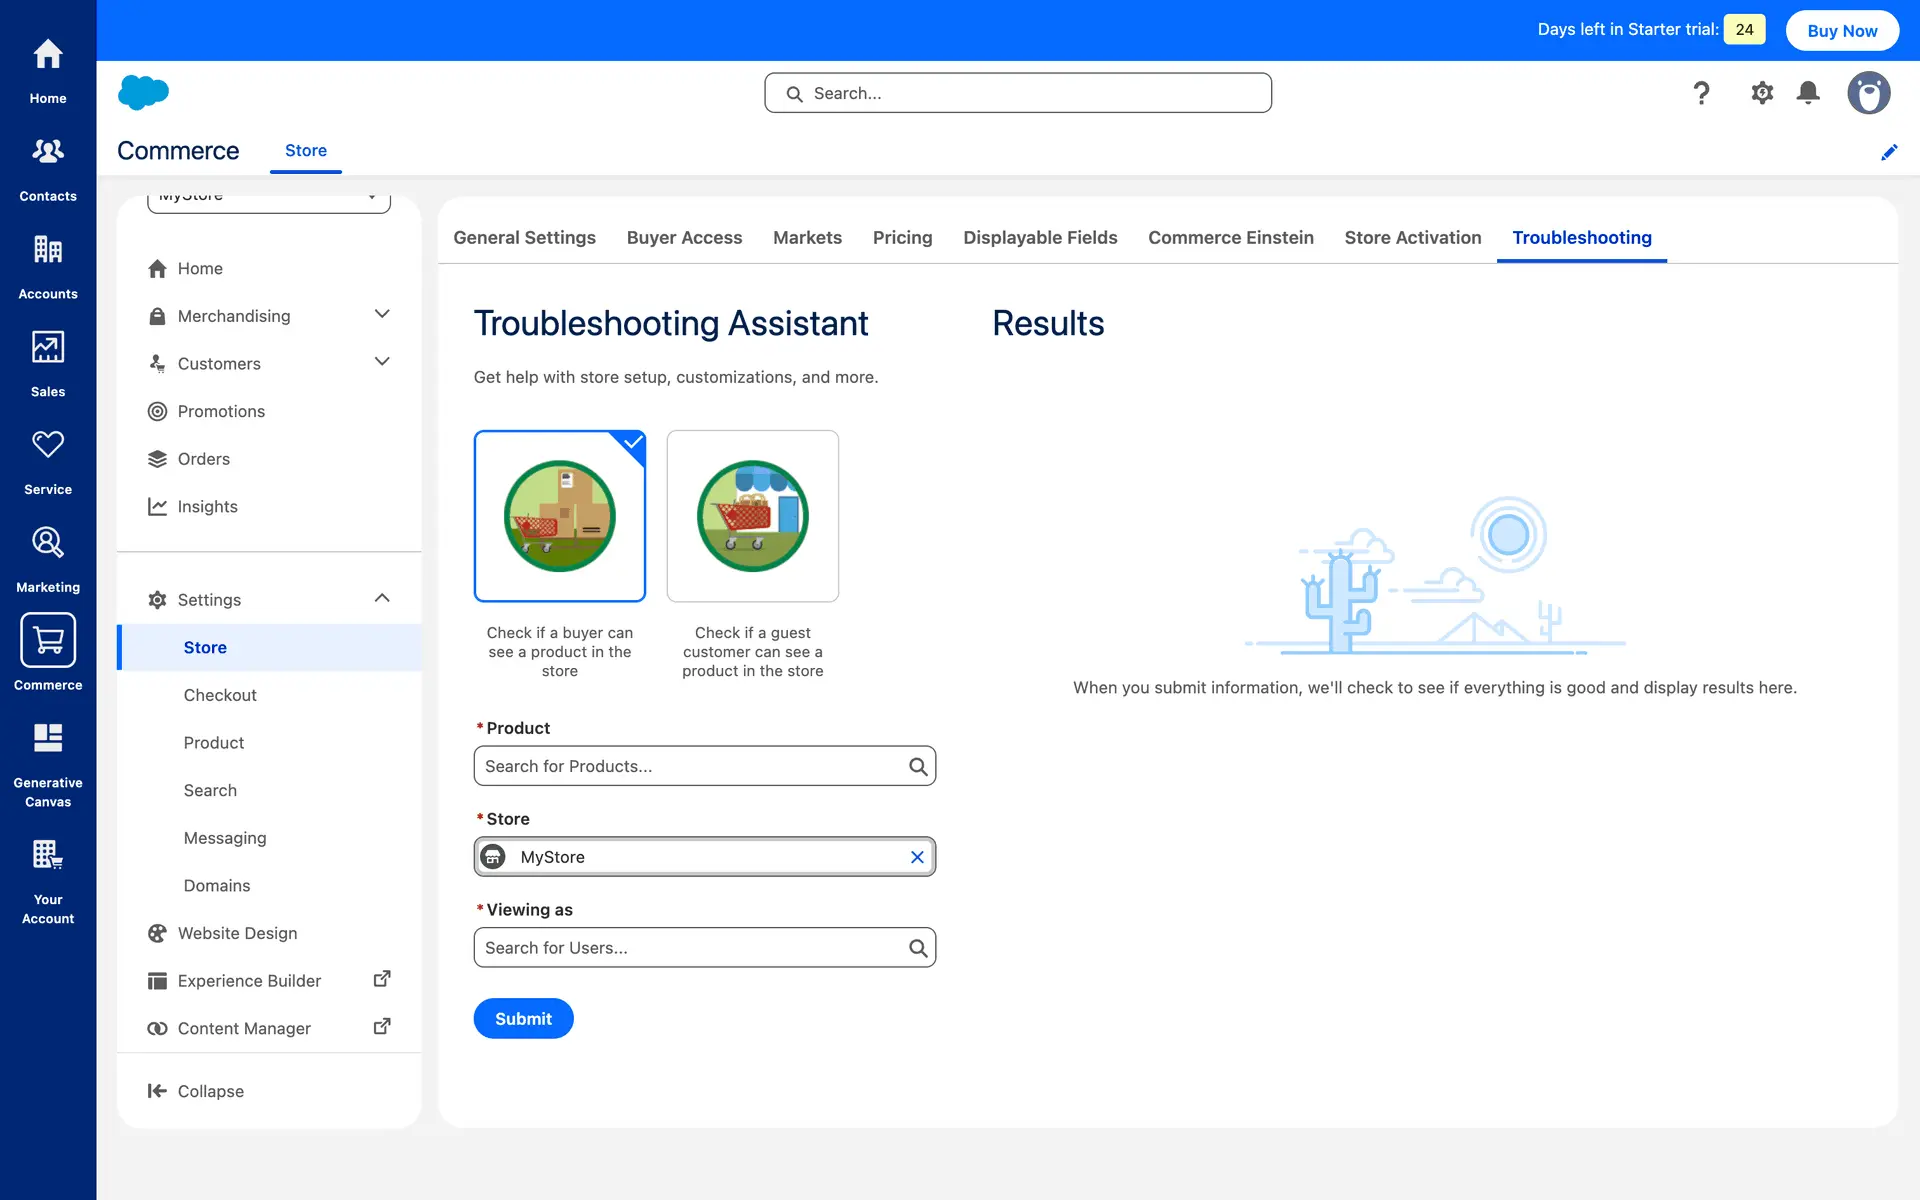This screenshot has height=1200, width=1920.
Task: Open the help question mark icon
Action: click(x=1701, y=93)
